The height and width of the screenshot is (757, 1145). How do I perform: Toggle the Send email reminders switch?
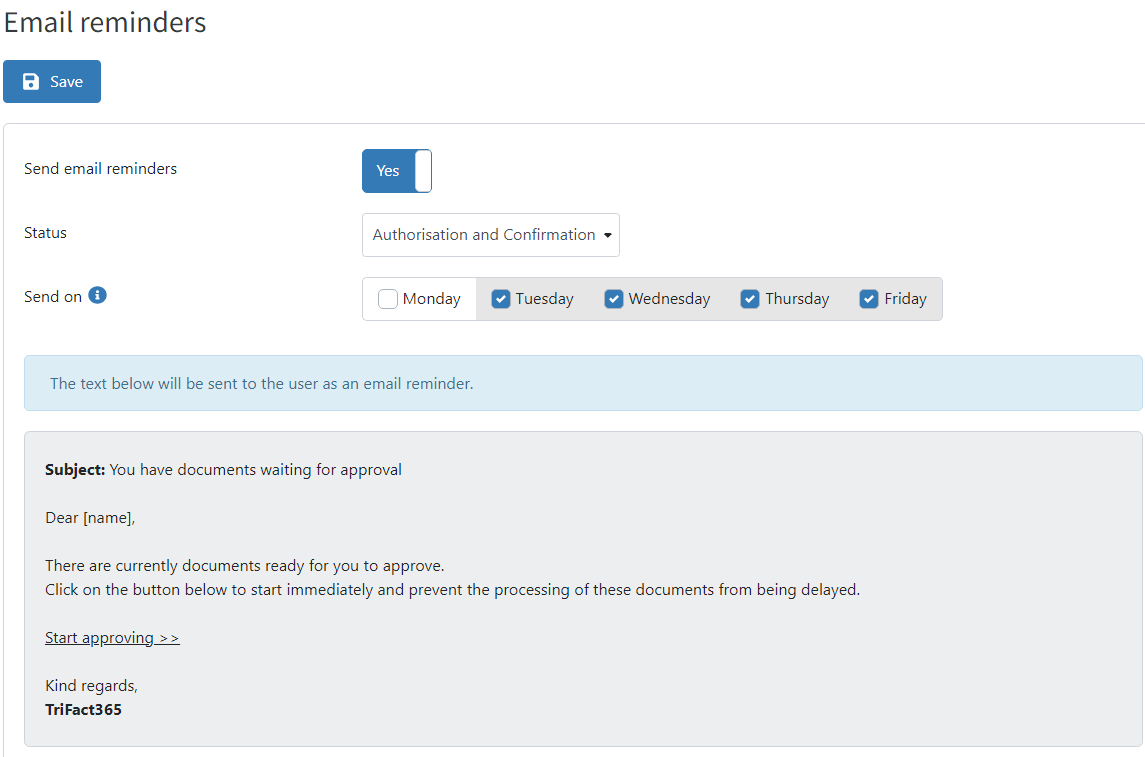pos(397,171)
